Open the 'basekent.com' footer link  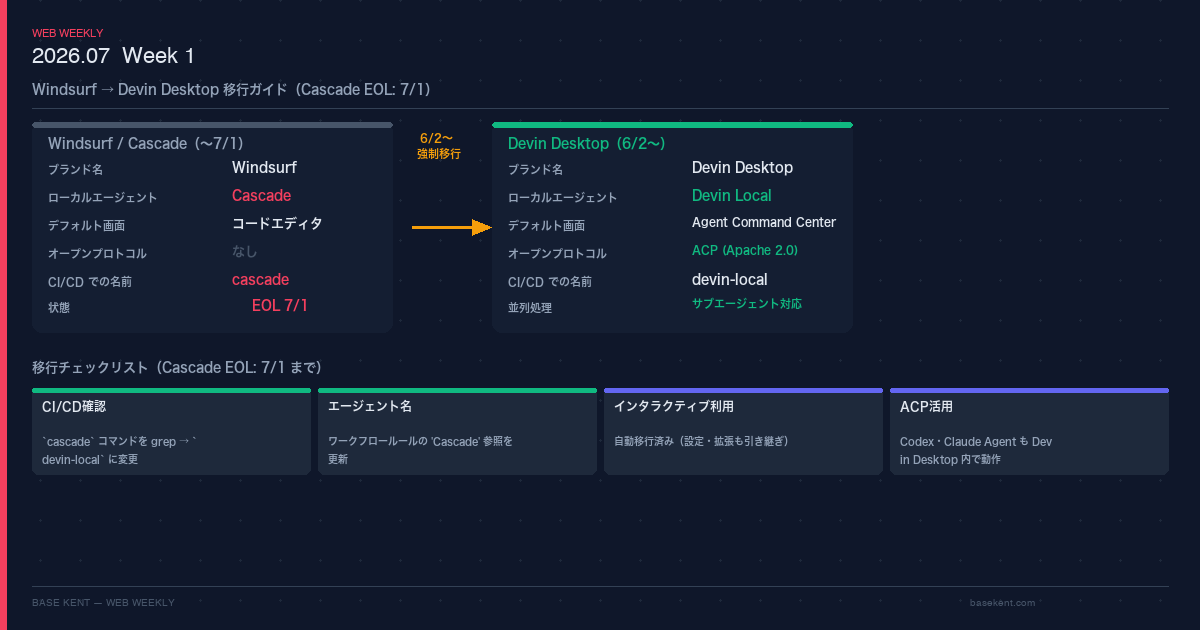click(x=1002, y=602)
